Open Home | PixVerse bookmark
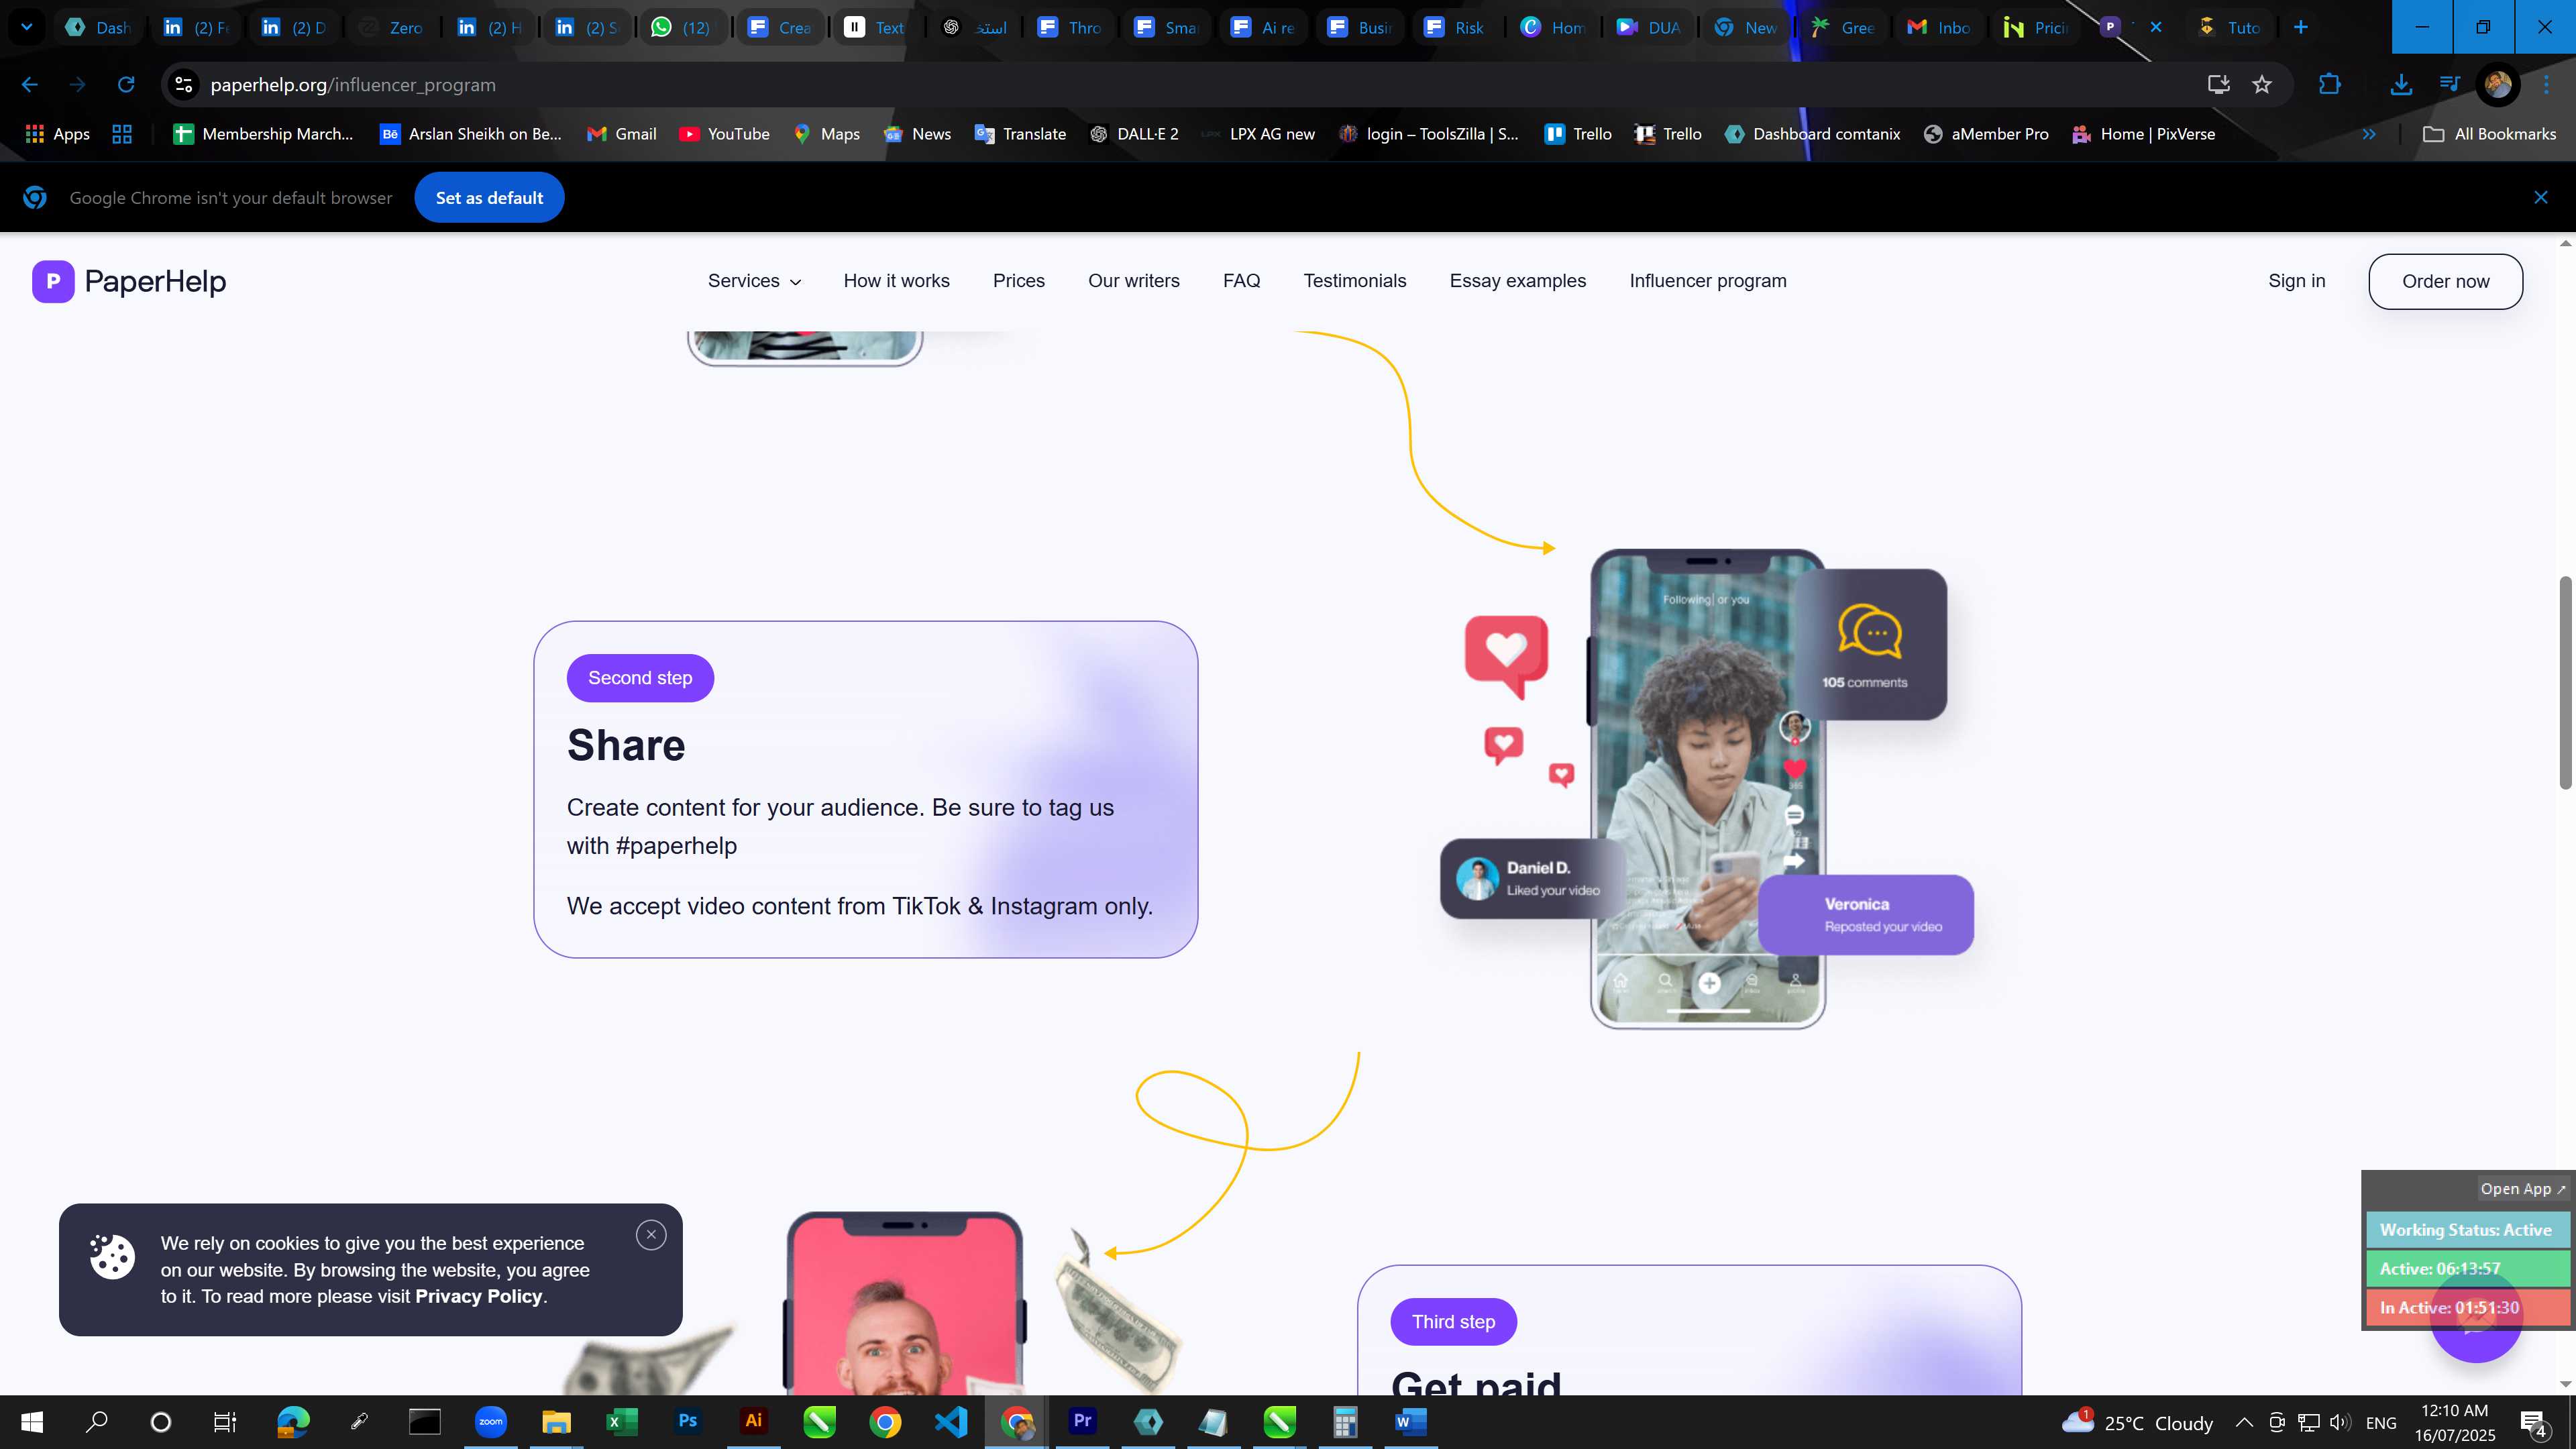This screenshot has height=1449, width=2576. pyautogui.click(x=2143, y=134)
